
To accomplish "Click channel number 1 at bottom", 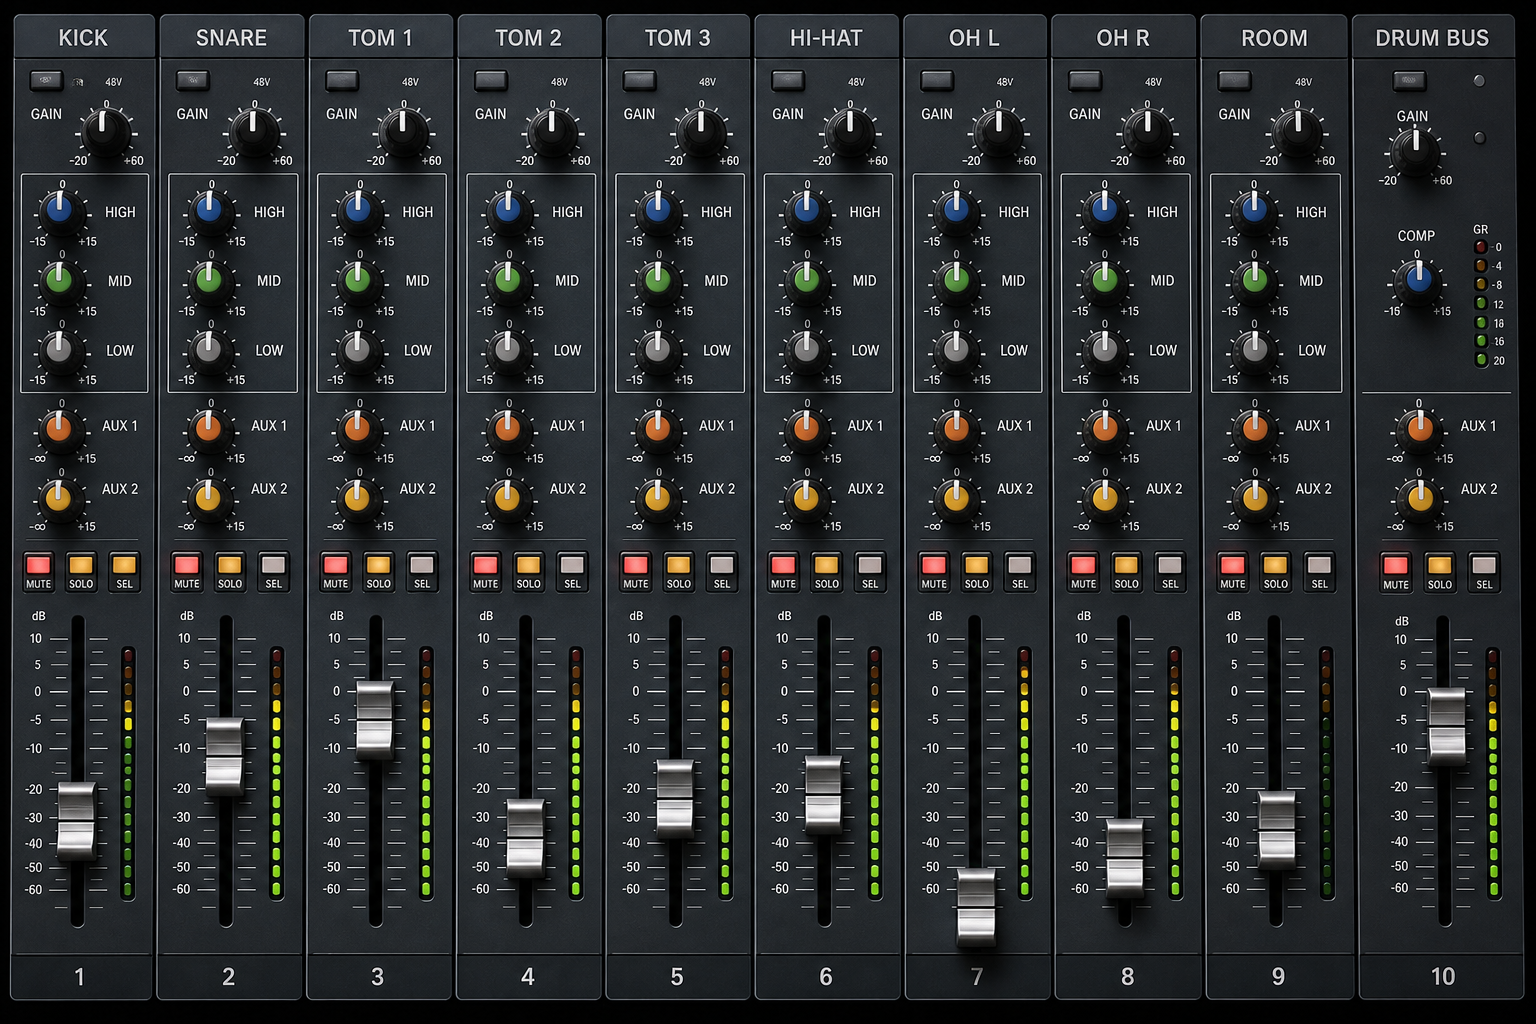I will [x=79, y=977].
